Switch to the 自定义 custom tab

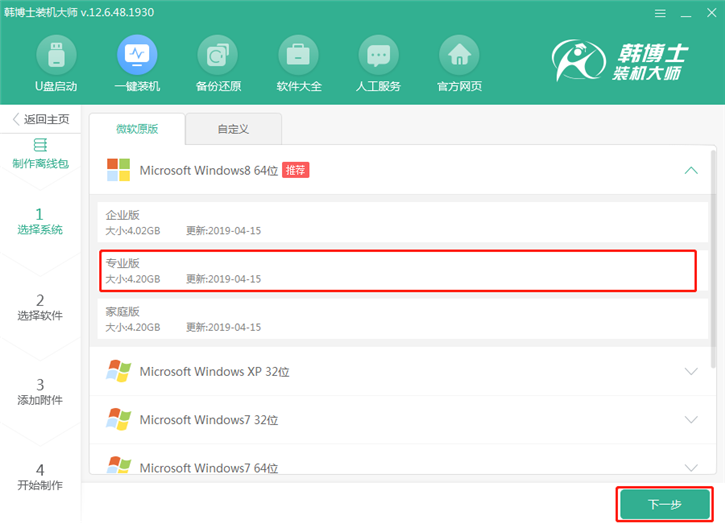click(x=234, y=129)
